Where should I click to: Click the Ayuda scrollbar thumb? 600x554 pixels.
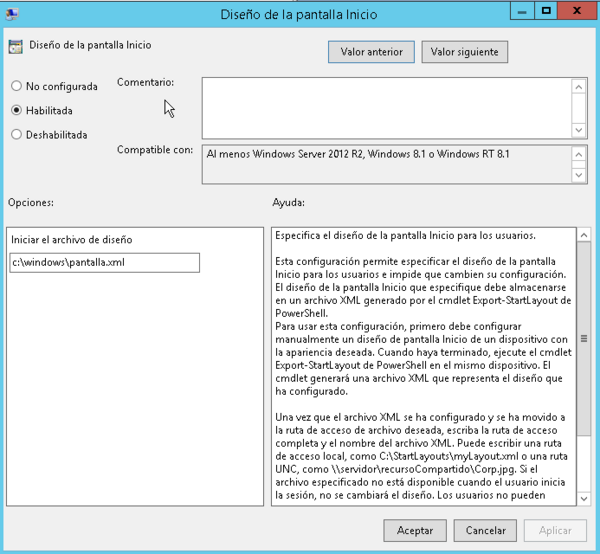point(584,339)
